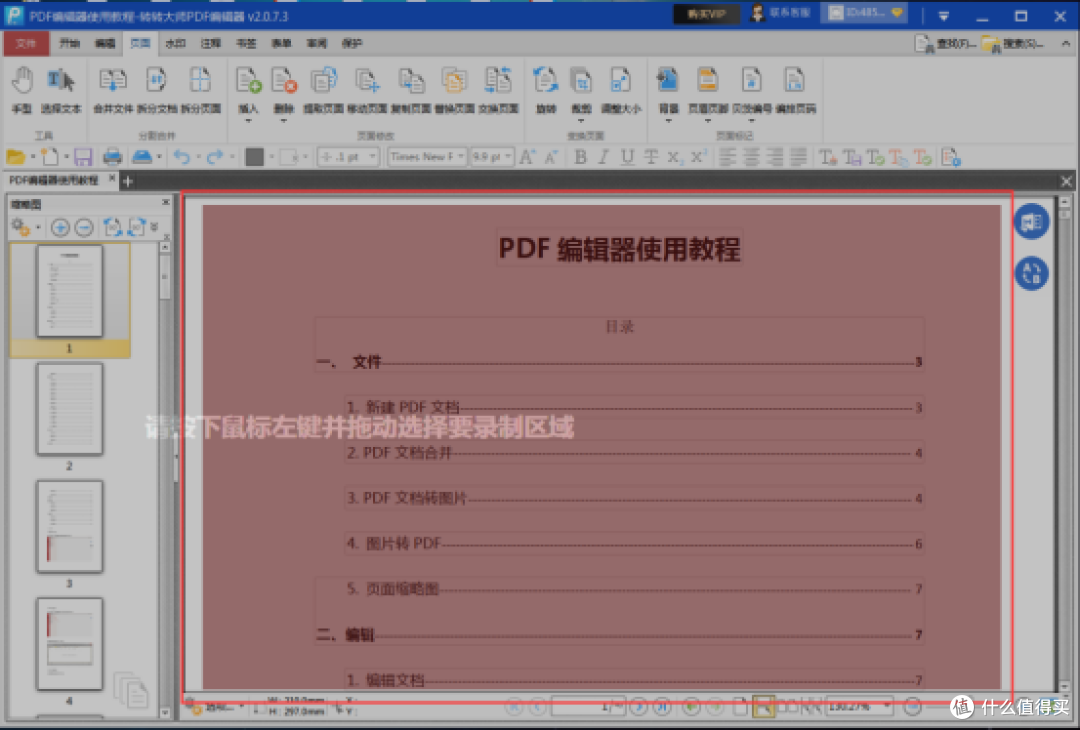Click the Background icon

point(668,81)
